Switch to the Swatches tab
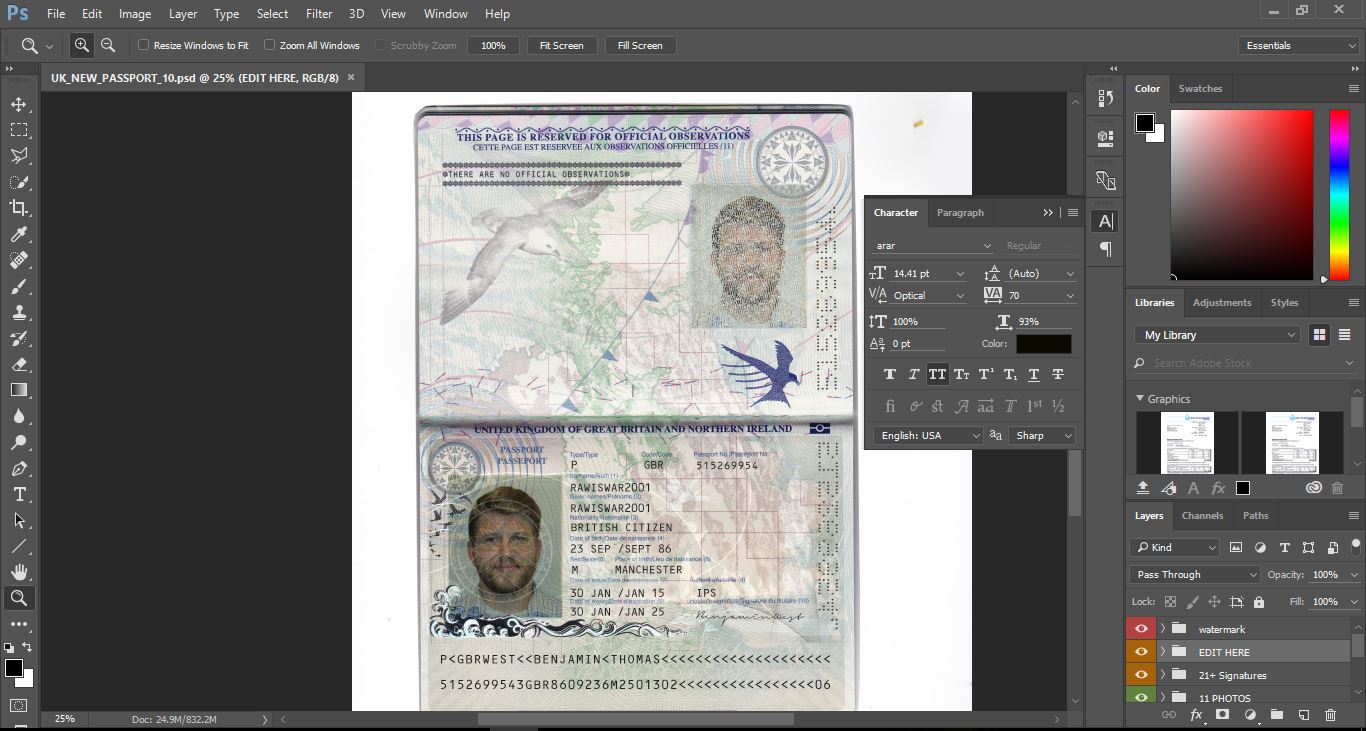Image resolution: width=1366 pixels, height=731 pixels. (1200, 88)
